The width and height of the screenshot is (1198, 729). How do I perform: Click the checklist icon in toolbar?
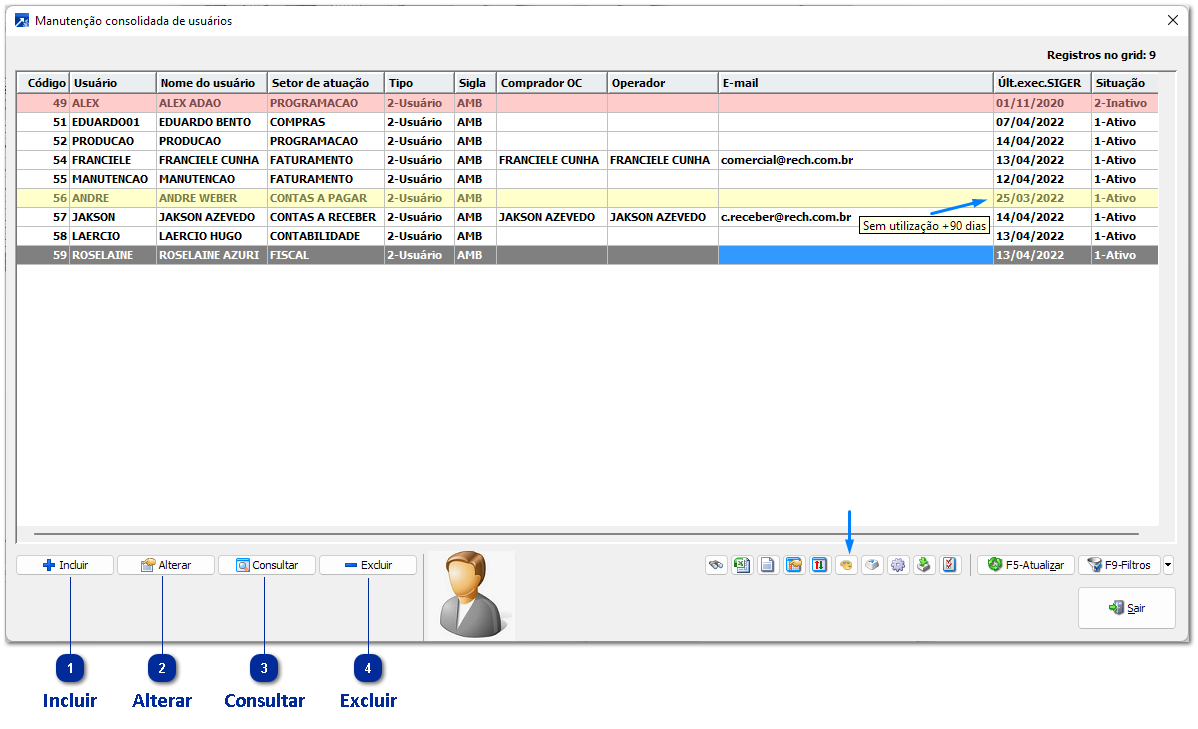click(x=950, y=565)
